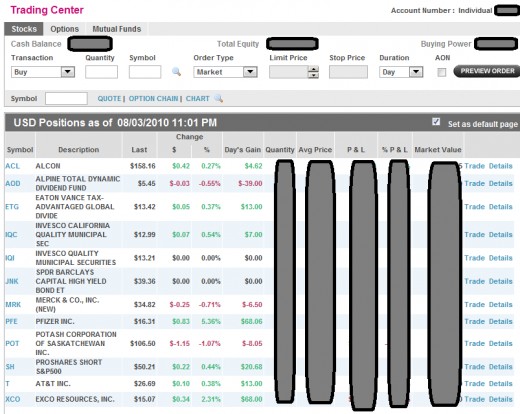Click Details in the ALCON row

point(500,166)
